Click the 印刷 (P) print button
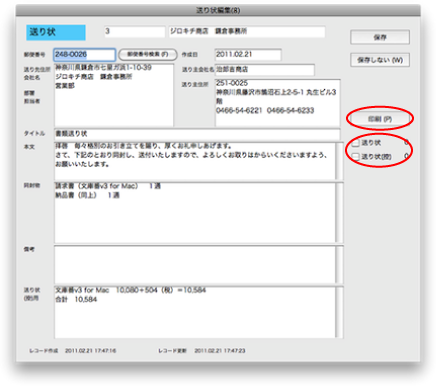The image size is (437, 386). pos(380,119)
